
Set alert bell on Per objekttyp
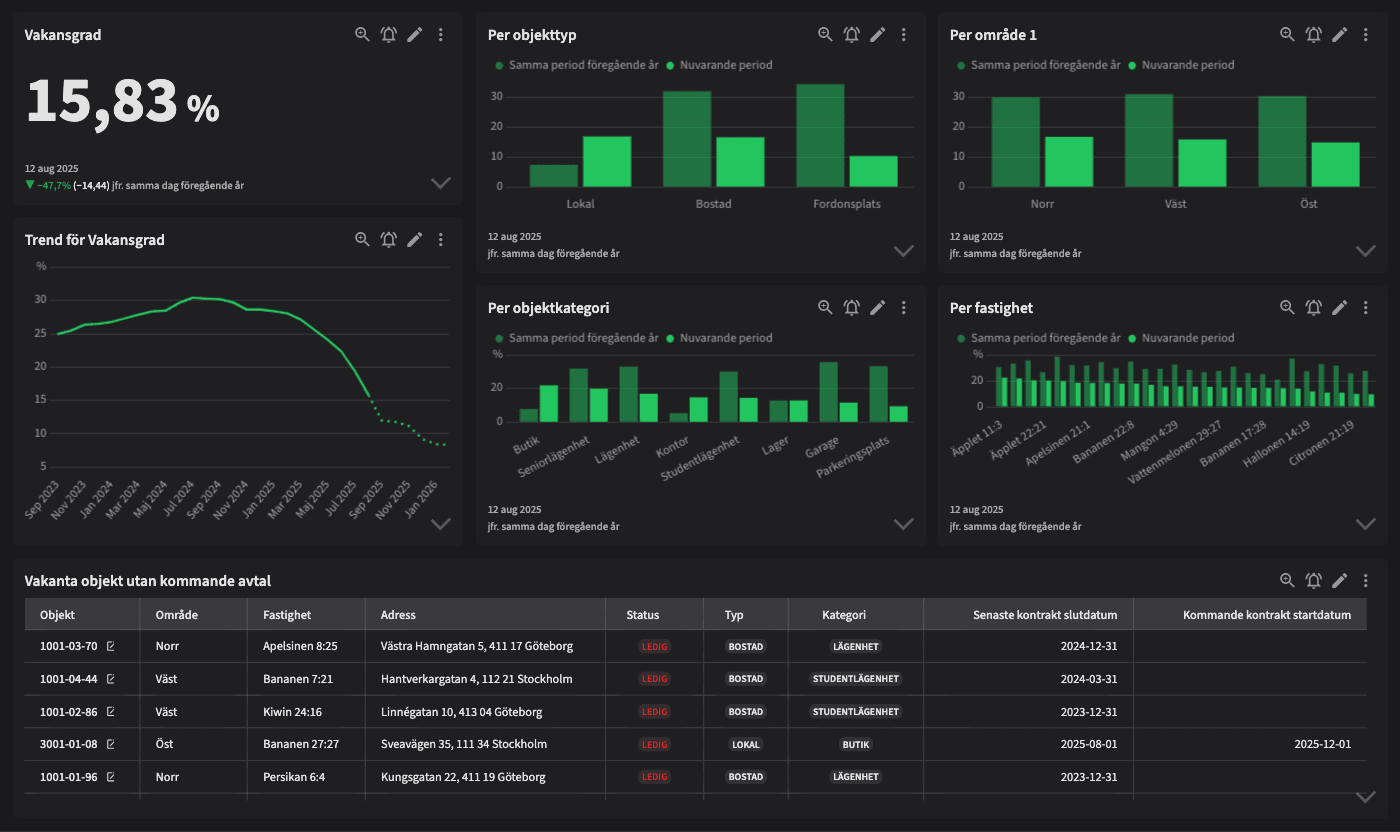[x=851, y=34]
